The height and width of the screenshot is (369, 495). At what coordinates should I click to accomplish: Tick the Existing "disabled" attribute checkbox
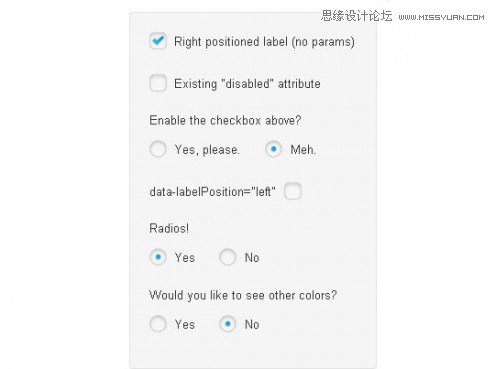pos(158,83)
